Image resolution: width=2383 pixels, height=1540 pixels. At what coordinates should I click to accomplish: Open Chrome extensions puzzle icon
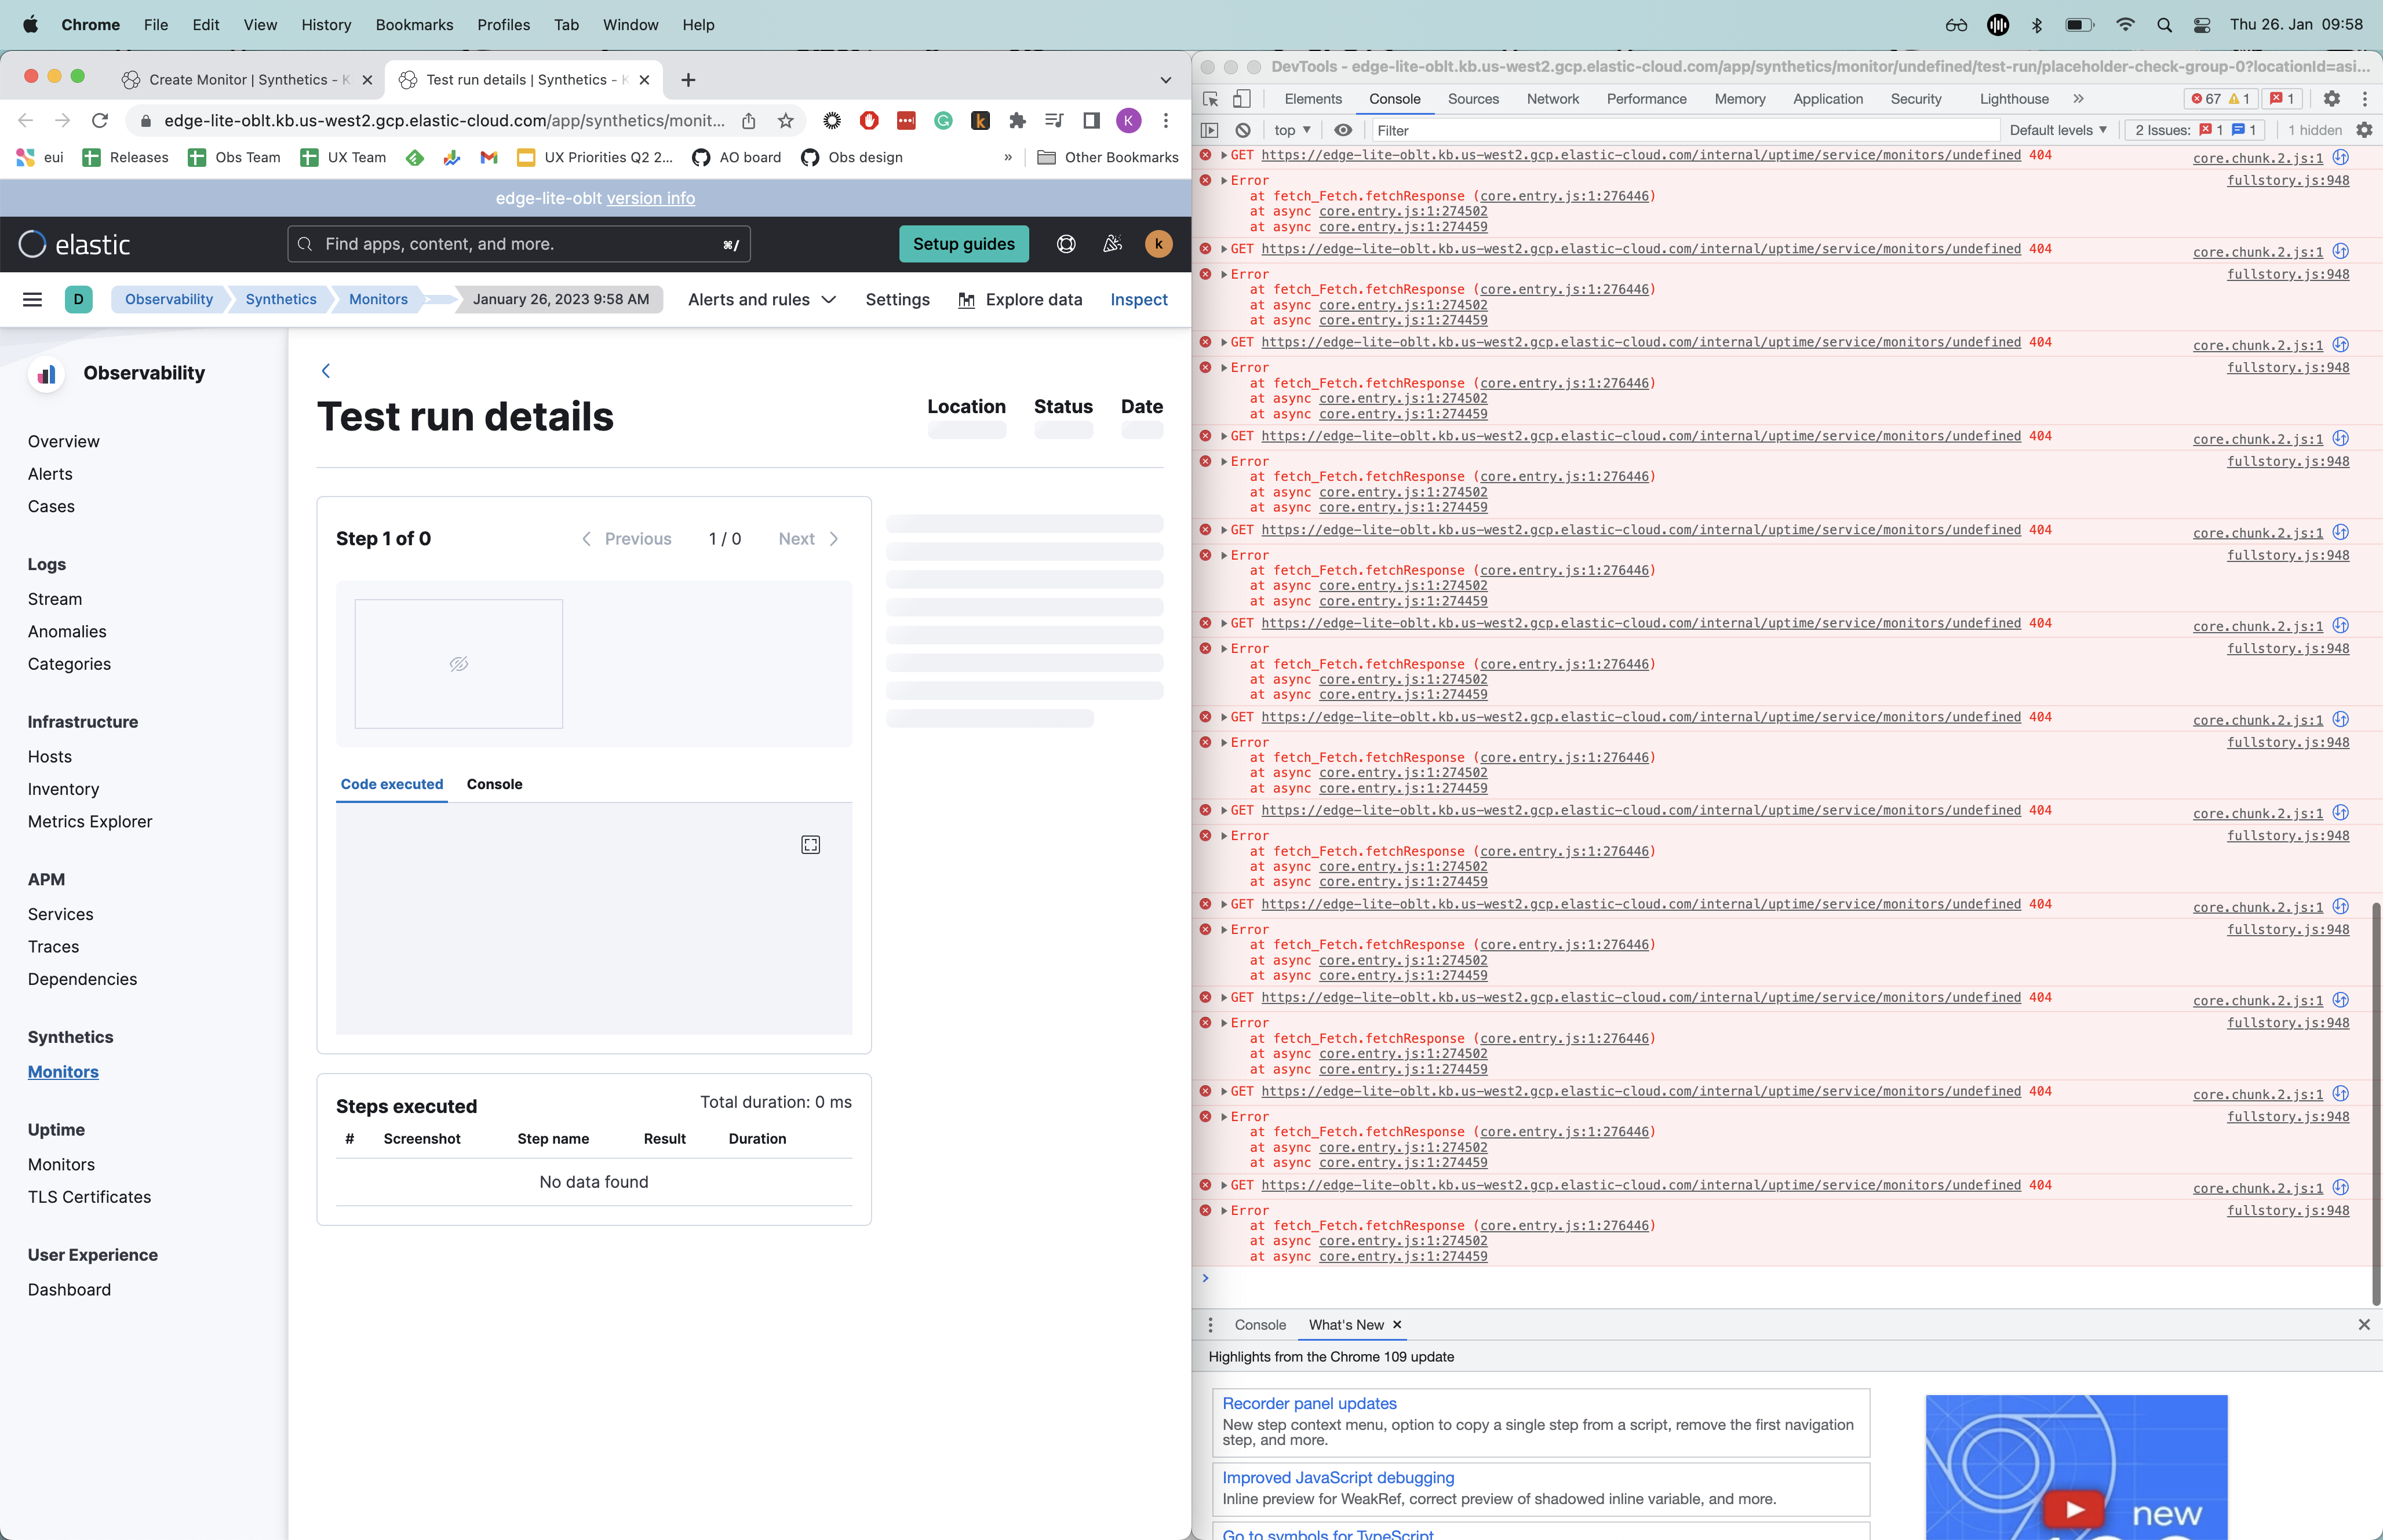coord(1017,121)
